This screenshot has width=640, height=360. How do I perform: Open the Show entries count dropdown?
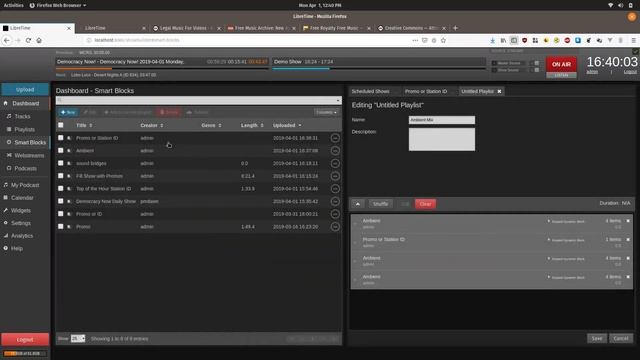click(x=78, y=338)
